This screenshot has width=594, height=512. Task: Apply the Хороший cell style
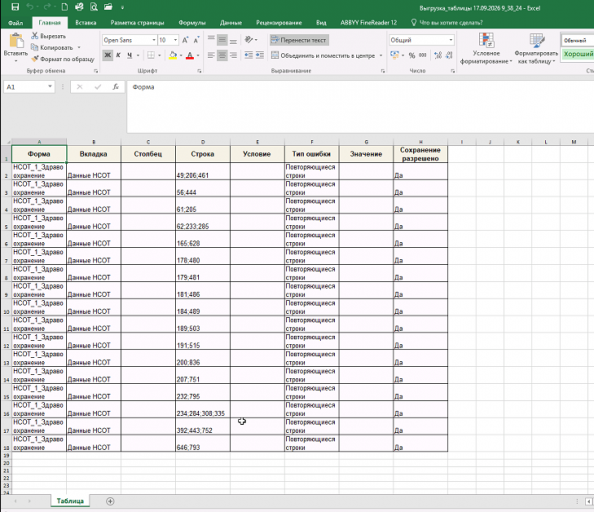[577, 54]
